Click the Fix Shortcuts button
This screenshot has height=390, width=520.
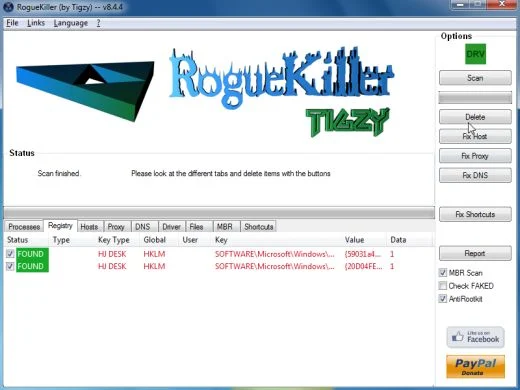pyautogui.click(x=475, y=214)
